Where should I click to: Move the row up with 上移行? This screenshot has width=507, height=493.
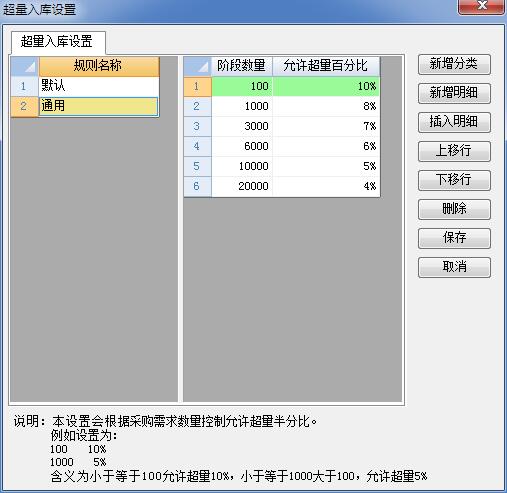pos(454,151)
